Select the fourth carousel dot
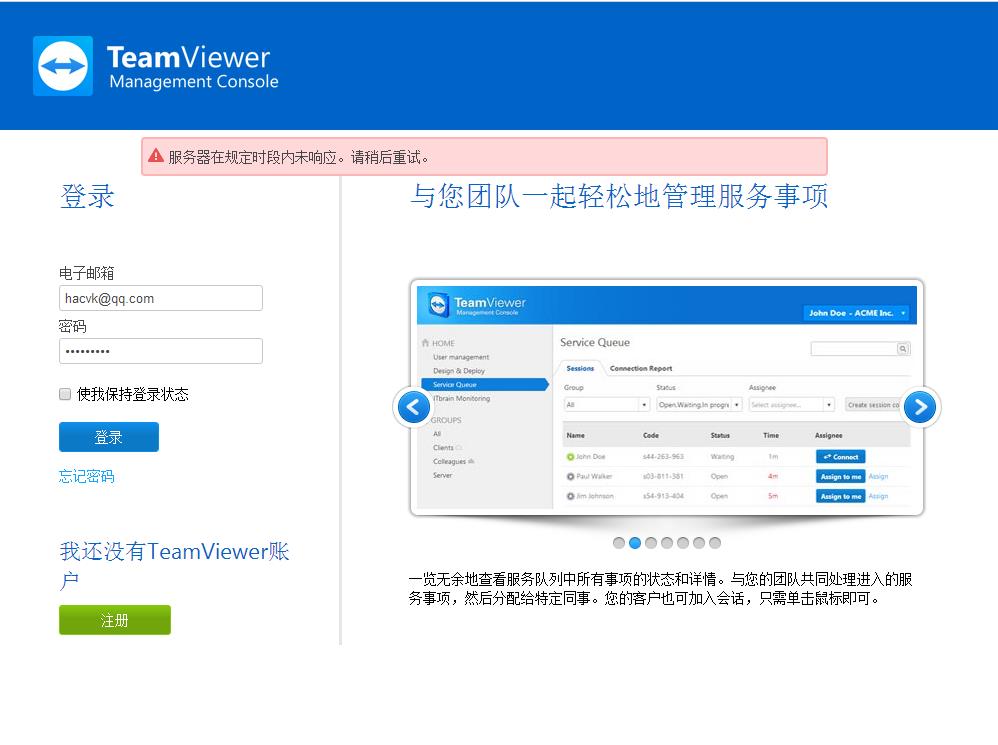Viewport: 998px width, 745px height. [666, 543]
